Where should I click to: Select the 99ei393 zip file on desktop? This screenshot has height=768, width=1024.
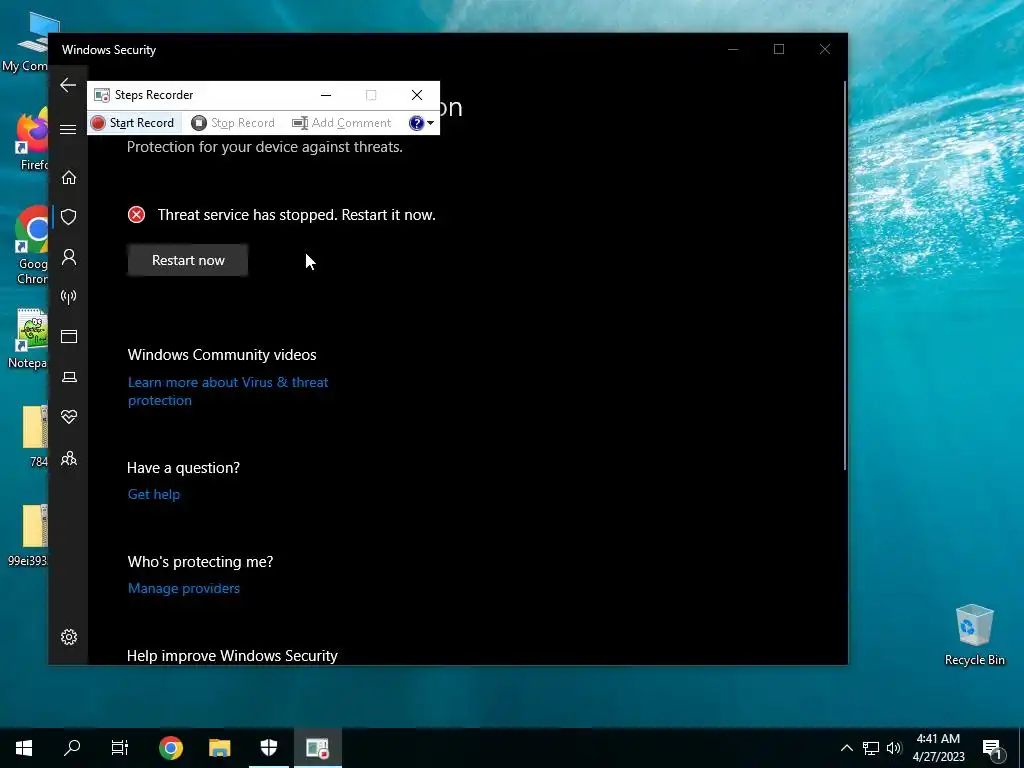click(x=27, y=536)
